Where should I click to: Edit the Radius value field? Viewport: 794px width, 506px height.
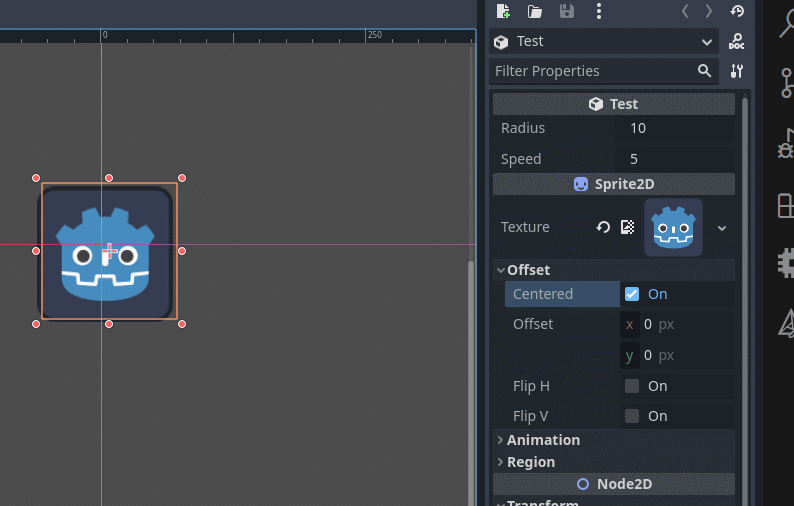pos(674,128)
